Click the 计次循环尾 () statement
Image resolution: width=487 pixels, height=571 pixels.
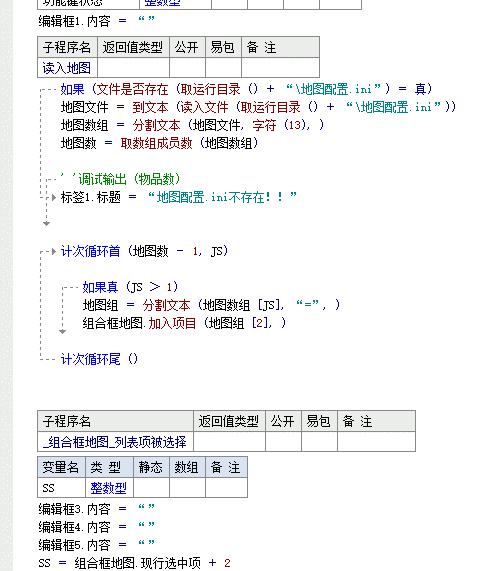point(99,359)
